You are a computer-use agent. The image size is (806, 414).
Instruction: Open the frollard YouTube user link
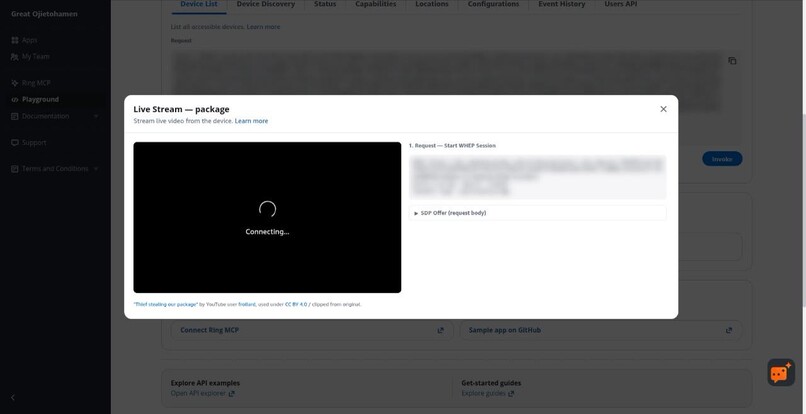247,304
